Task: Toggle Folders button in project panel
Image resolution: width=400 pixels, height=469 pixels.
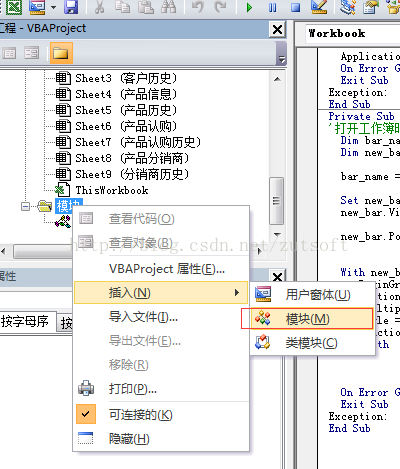Action: pos(61,53)
